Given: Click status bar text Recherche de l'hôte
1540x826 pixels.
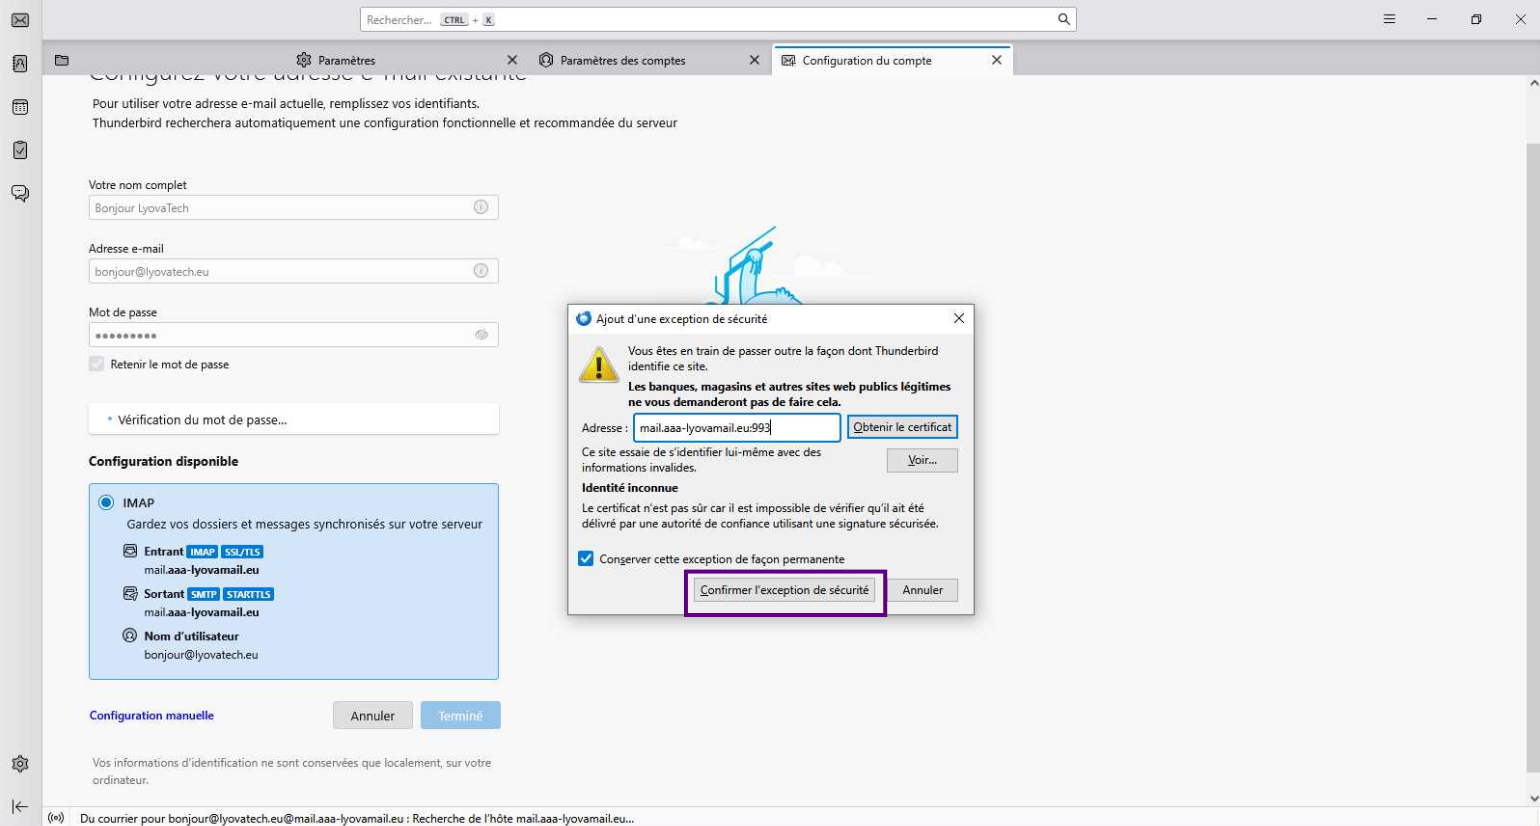Looking at the screenshot, I should pyautogui.click(x=522, y=818).
